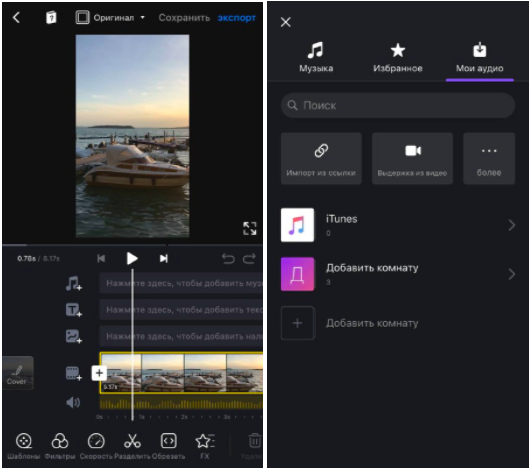
Task: Tap the более more options button
Action: (489, 158)
